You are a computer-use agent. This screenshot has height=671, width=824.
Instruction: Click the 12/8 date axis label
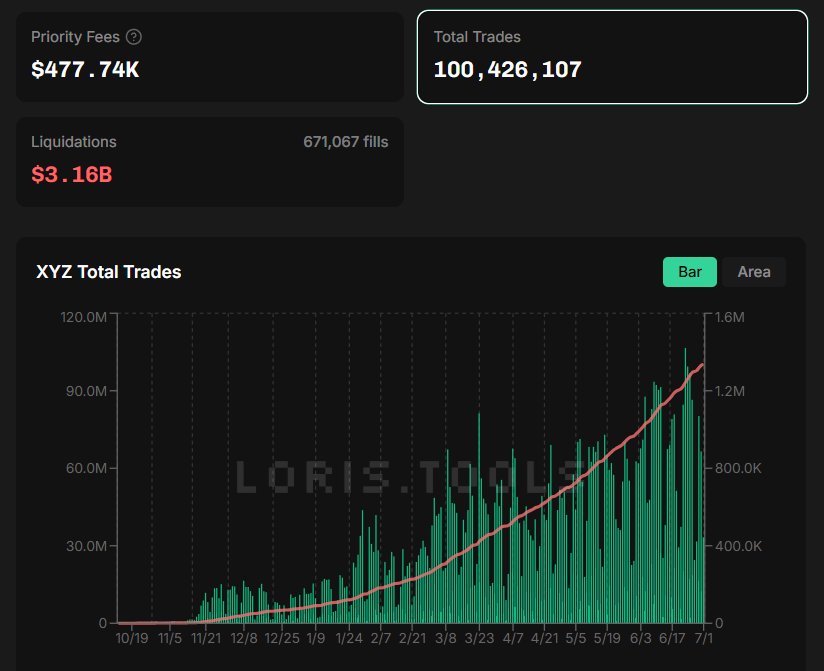pos(244,638)
